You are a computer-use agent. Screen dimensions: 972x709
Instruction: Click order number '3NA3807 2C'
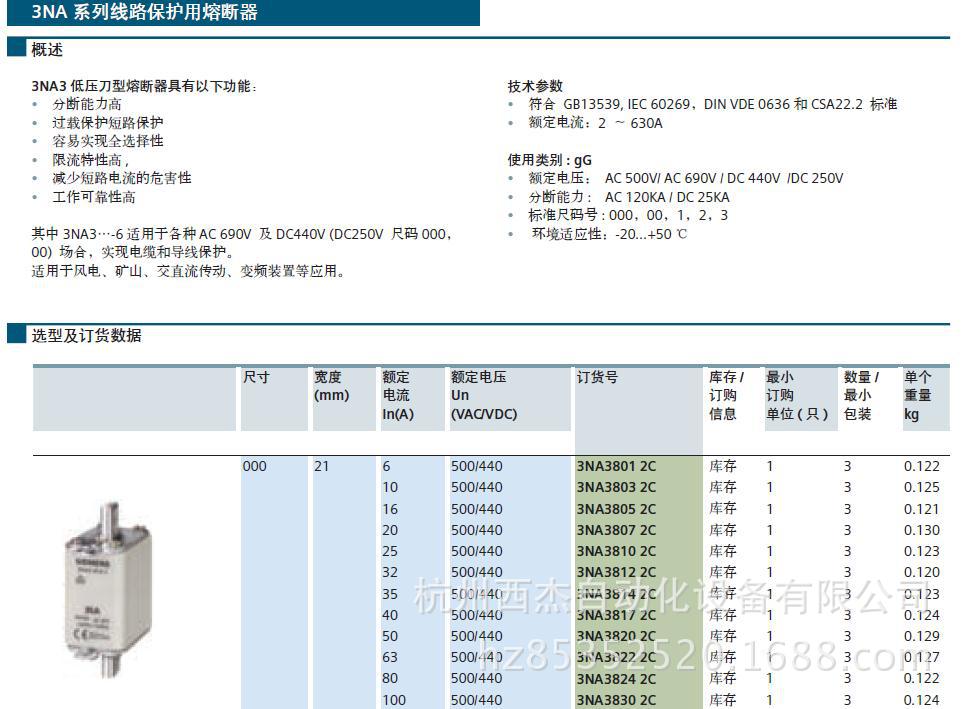[616, 530]
